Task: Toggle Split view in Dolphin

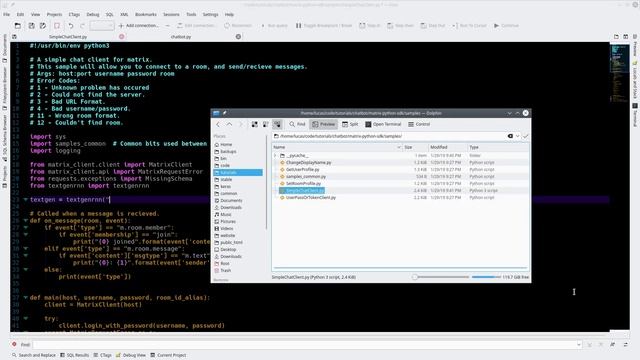Action: [350, 124]
